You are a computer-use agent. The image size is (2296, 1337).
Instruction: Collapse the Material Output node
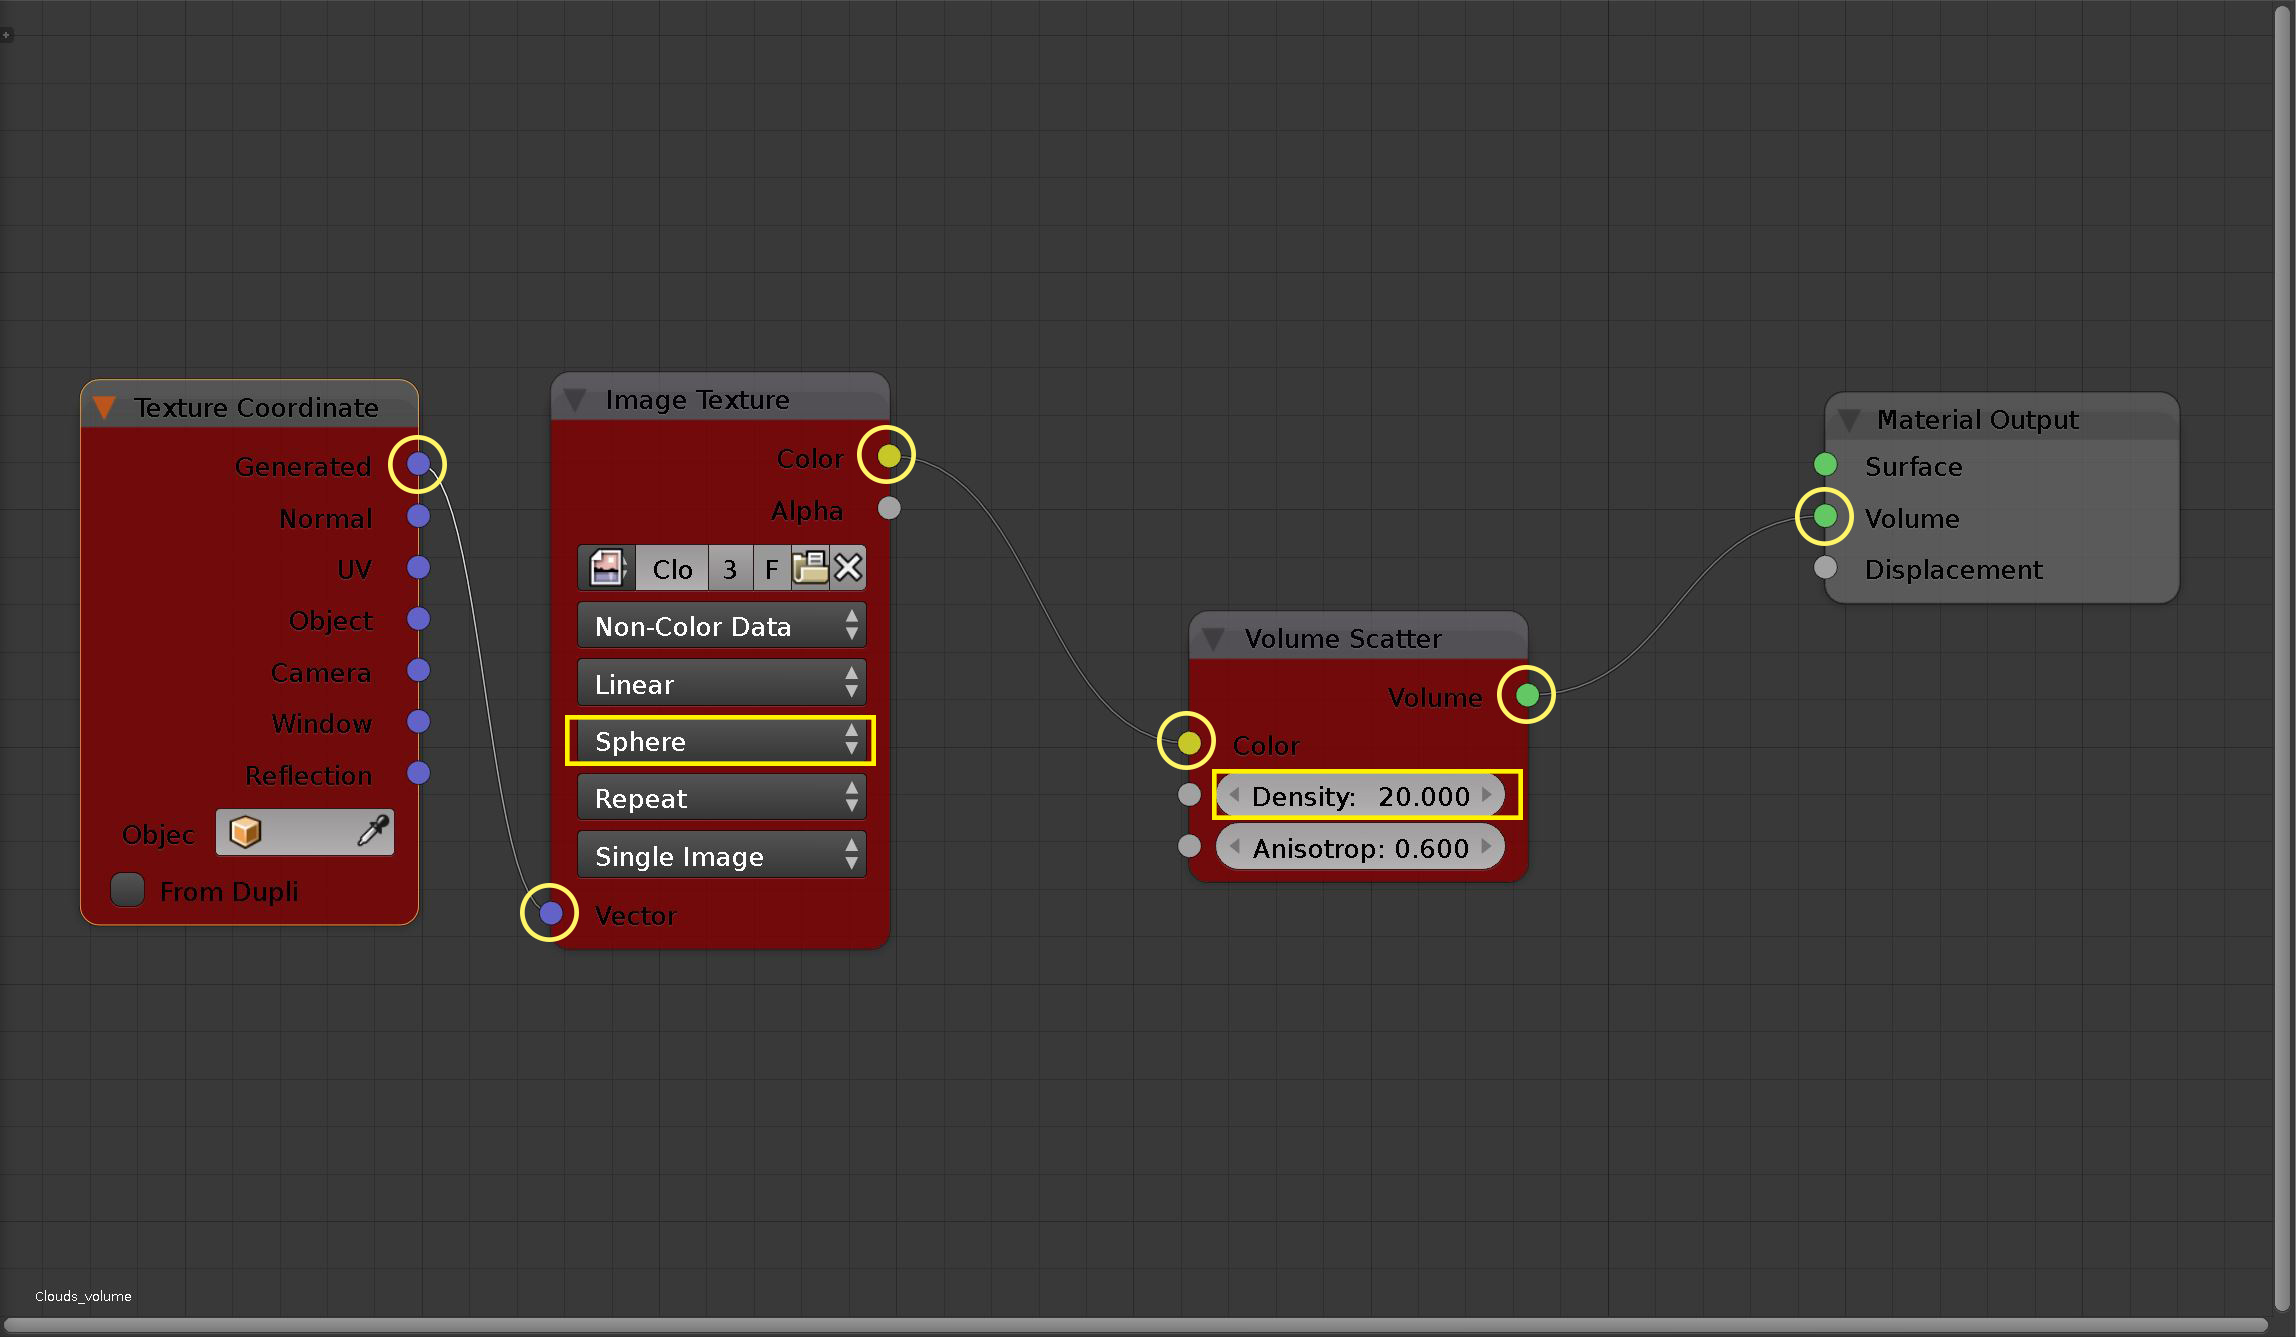(1848, 420)
